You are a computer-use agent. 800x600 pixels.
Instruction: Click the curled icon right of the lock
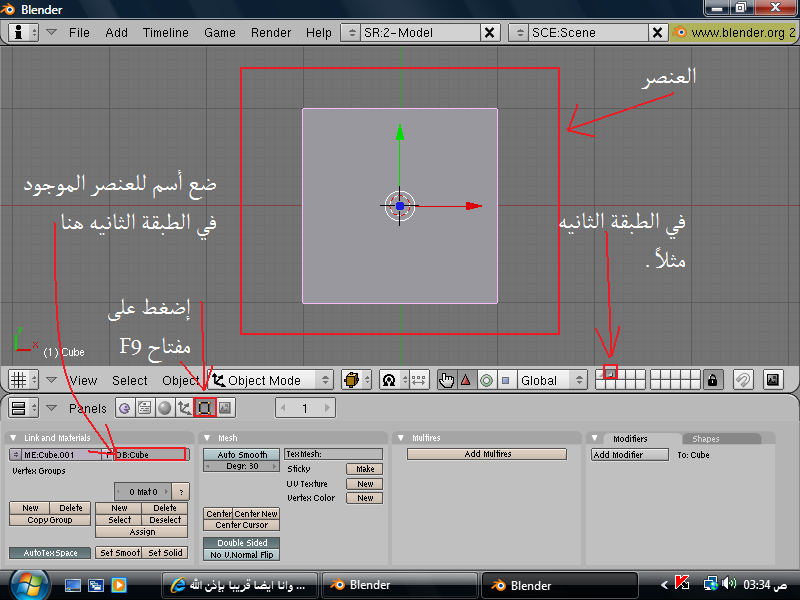tap(743, 380)
